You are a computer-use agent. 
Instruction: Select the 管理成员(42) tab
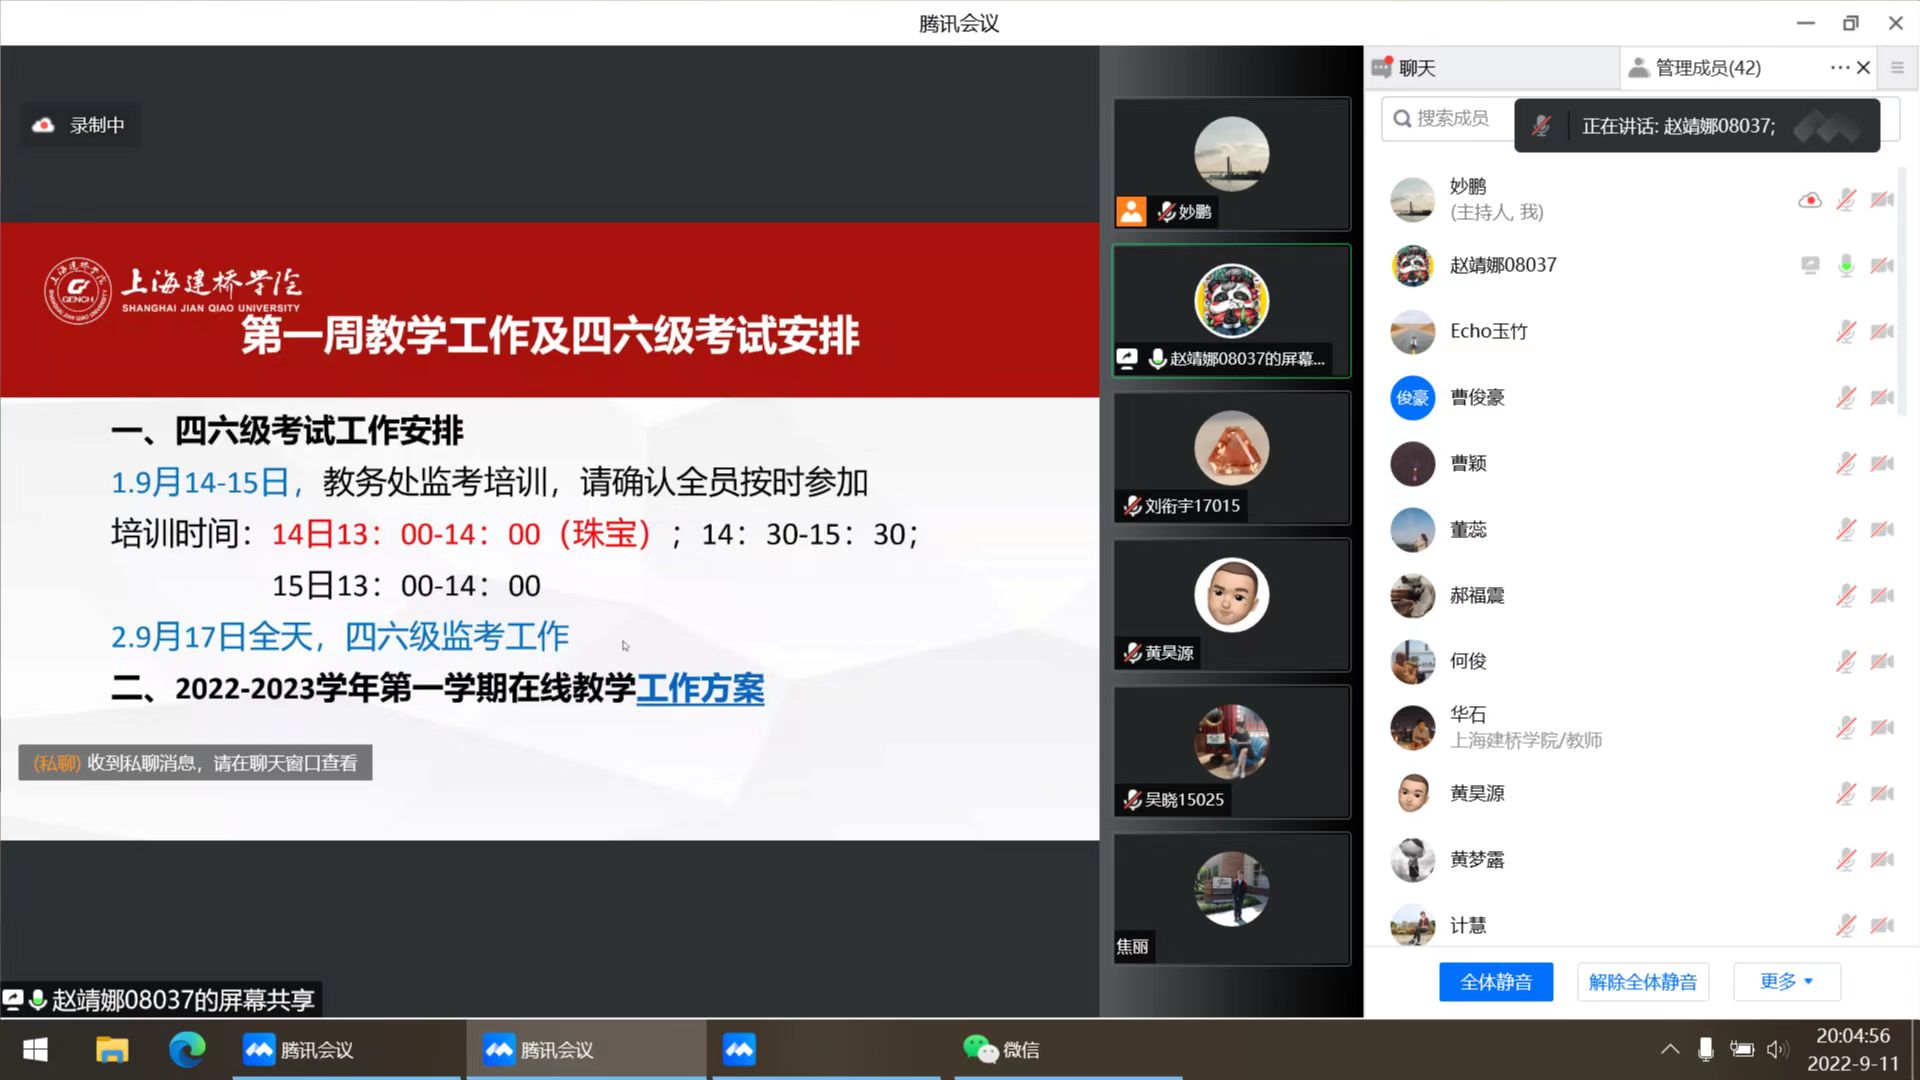click(1707, 68)
